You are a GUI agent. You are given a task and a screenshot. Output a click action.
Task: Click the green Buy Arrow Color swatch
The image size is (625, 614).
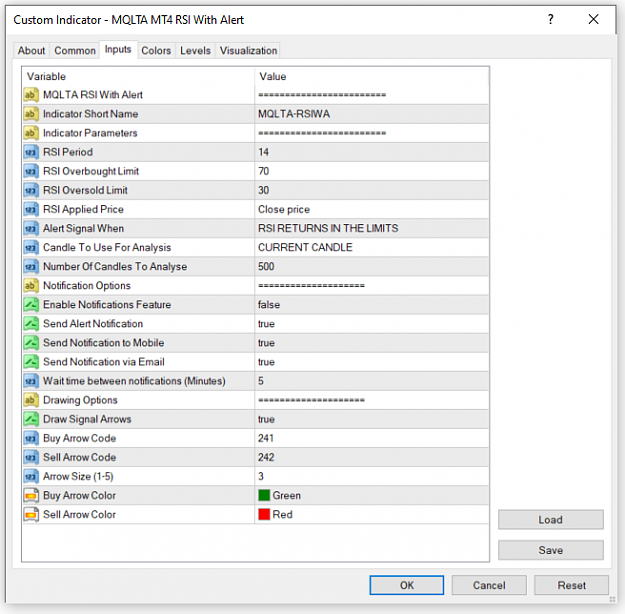click(x=264, y=496)
